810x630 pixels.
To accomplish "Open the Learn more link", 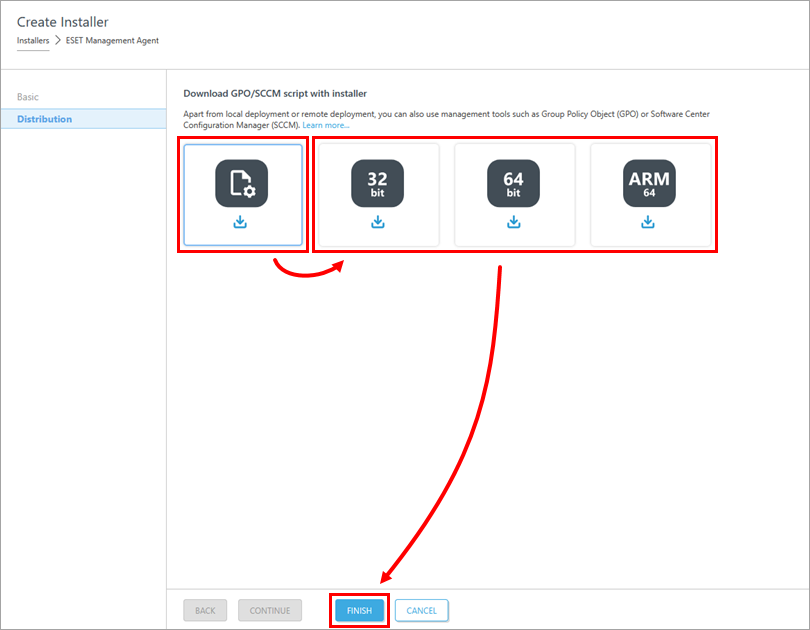I will 326,125.
